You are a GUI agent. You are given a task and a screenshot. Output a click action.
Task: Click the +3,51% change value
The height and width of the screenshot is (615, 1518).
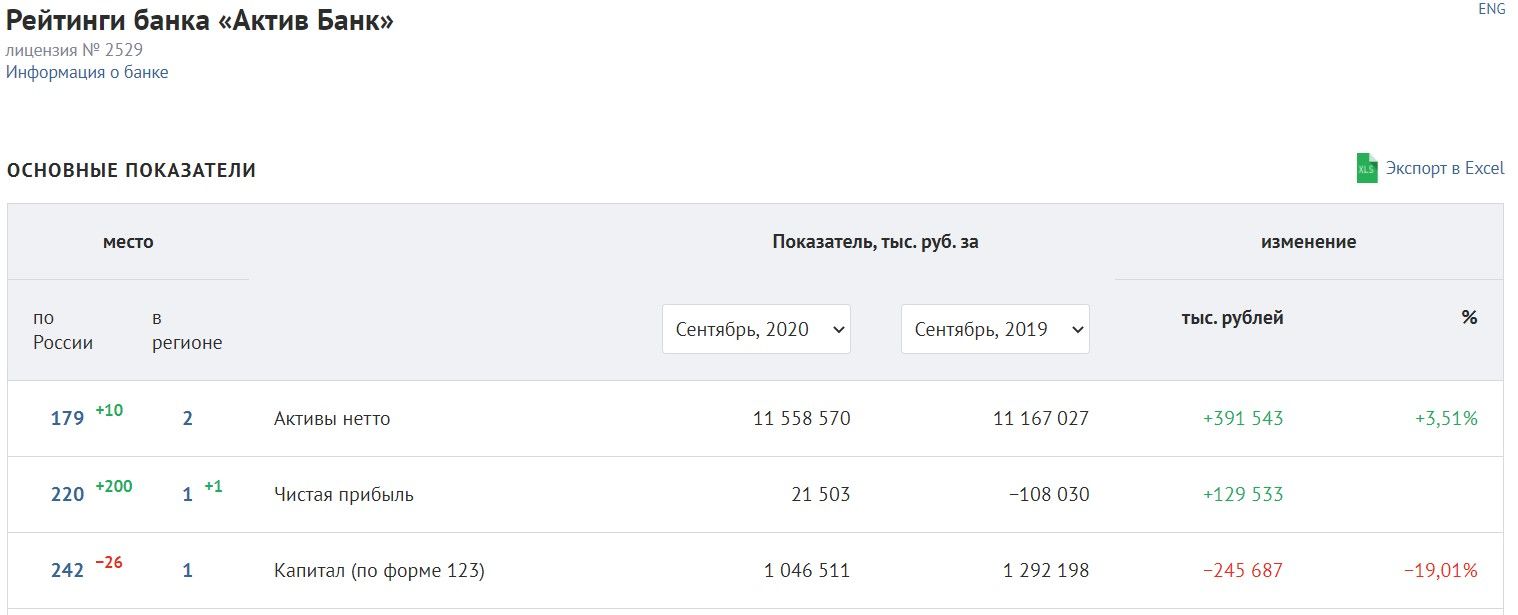[1446, 419]
